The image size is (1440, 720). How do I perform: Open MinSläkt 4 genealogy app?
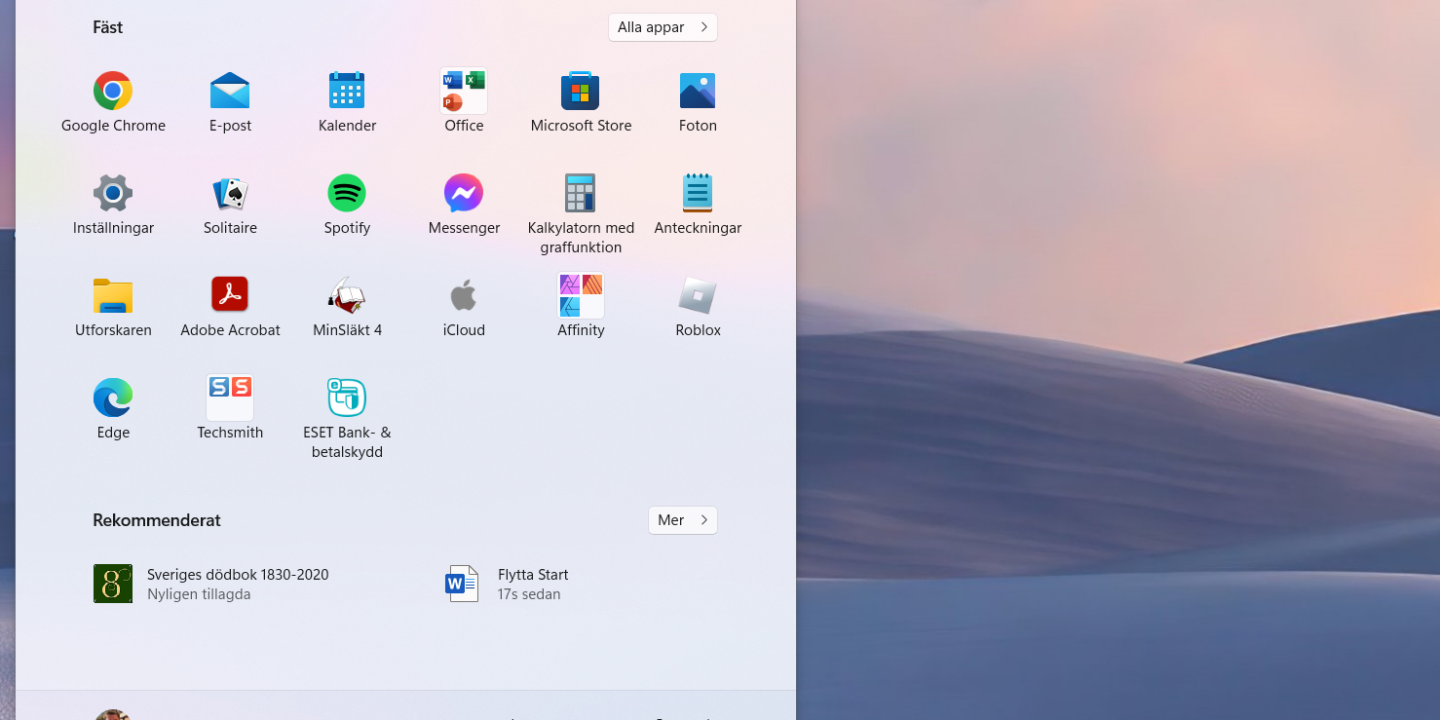347,306
